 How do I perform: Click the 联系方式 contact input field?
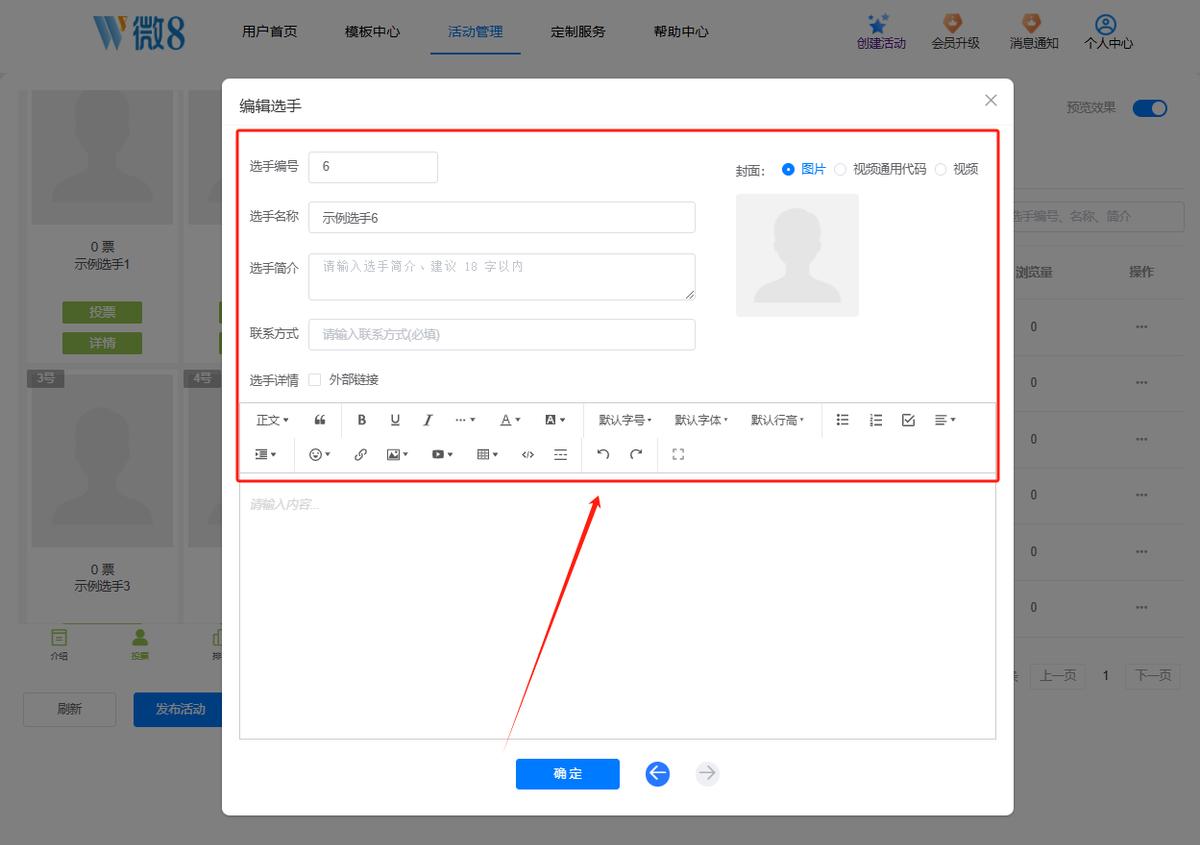click(501, 335)
